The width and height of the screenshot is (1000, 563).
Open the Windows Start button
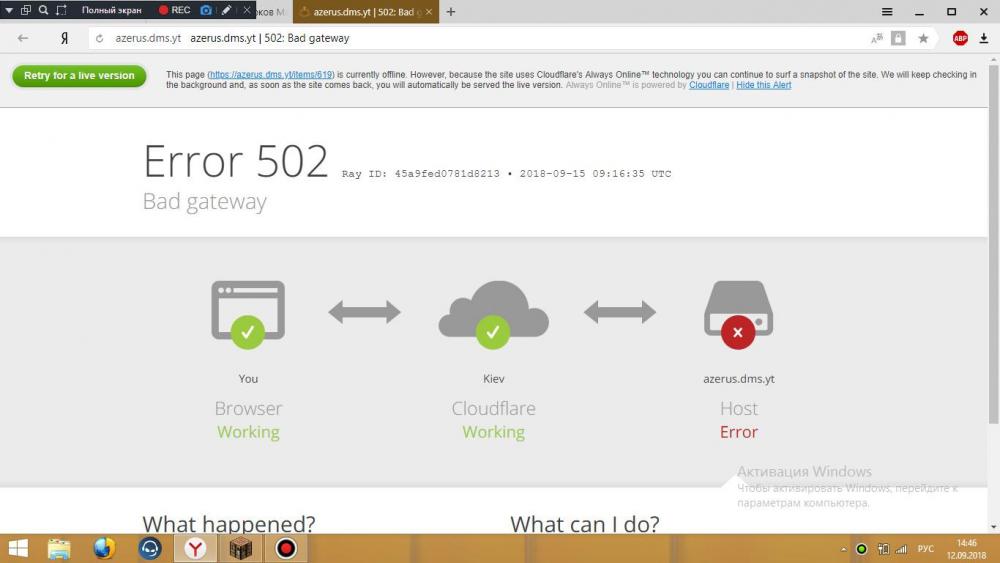tap(18, 548)
